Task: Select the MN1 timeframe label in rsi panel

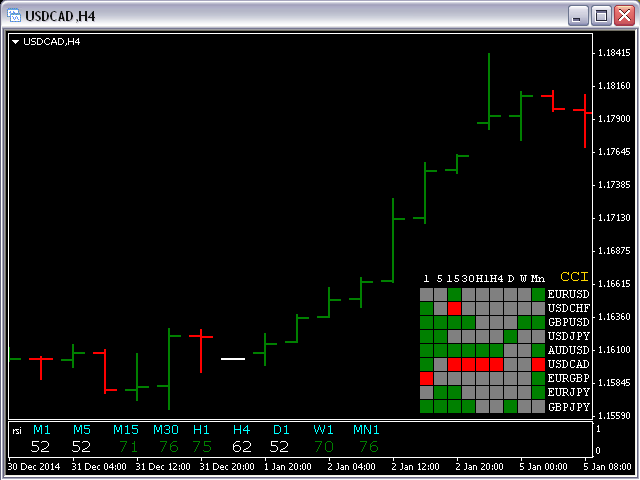Action: [x=366, y=429]
